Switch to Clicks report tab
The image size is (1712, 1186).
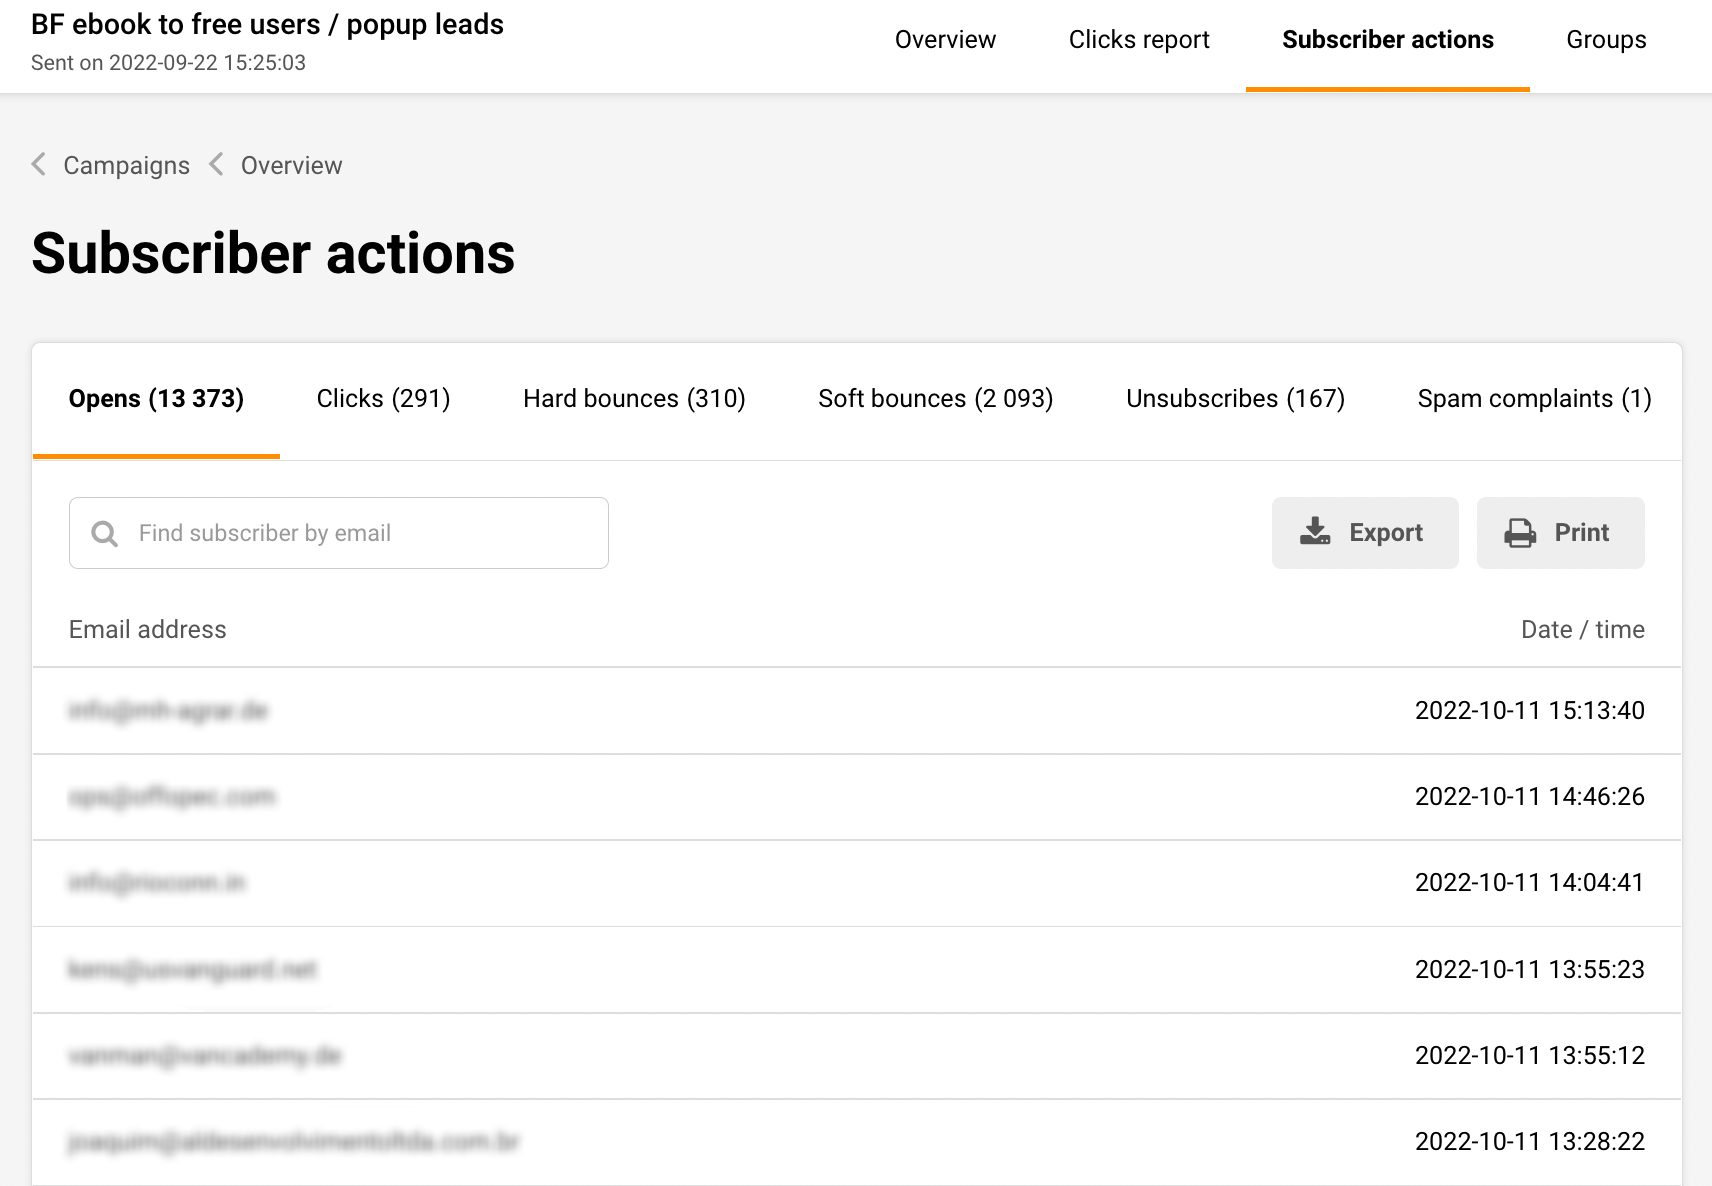1138,40
